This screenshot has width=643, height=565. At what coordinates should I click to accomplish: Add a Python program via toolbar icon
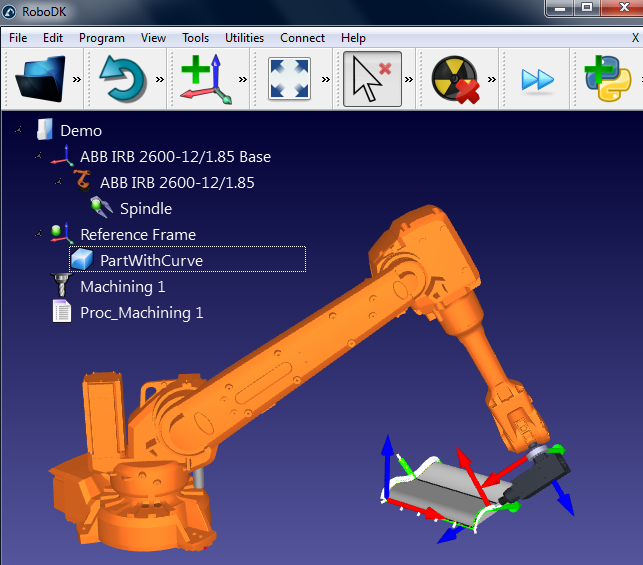point(608,78)
